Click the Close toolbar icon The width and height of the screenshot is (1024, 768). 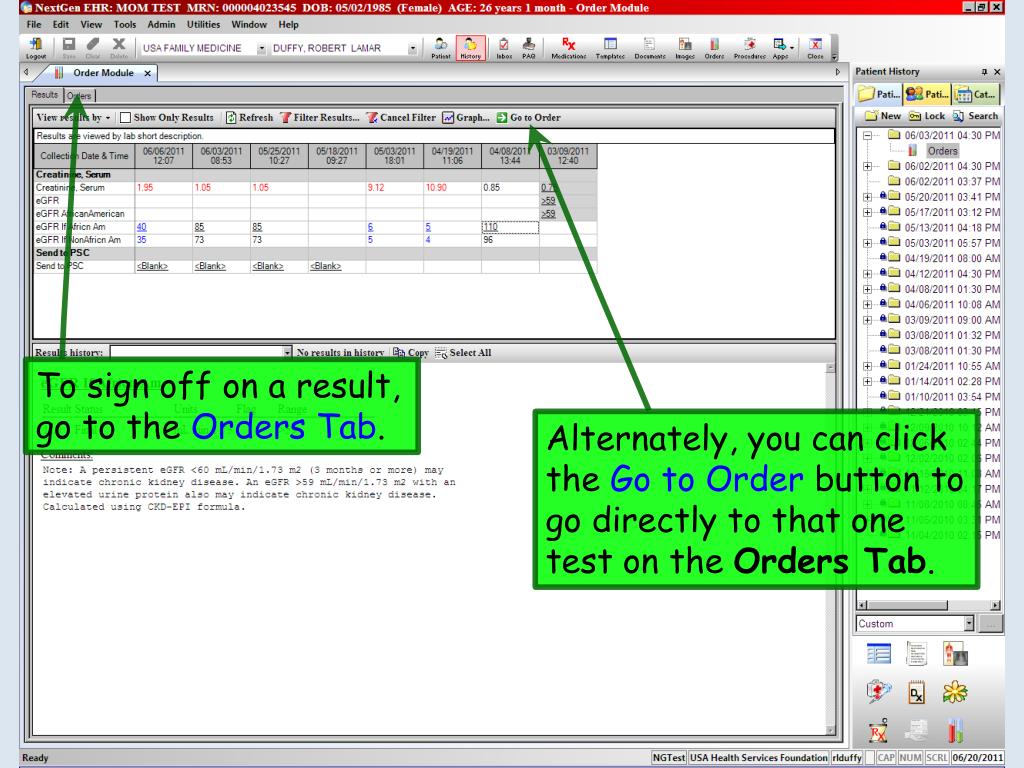coord(815,48)
